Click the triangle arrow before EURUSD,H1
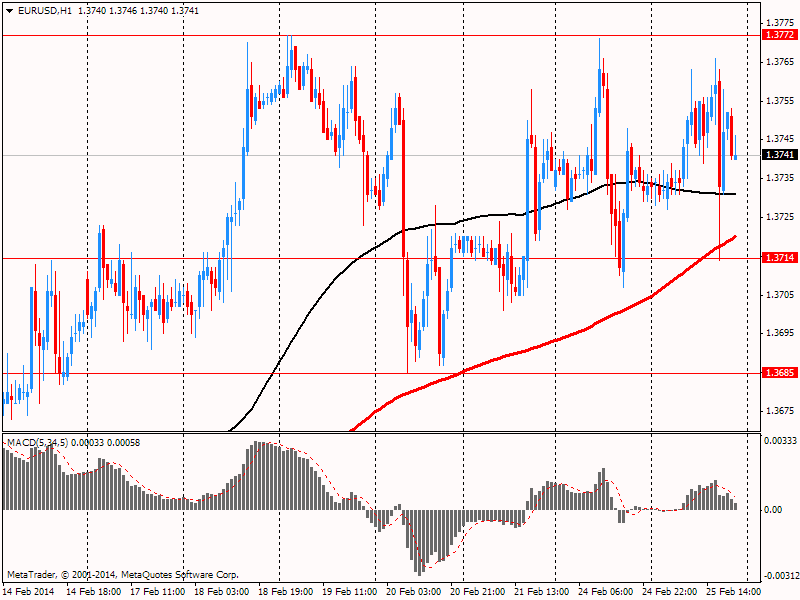This screenshot has height=600, width=800. [10, 11]
